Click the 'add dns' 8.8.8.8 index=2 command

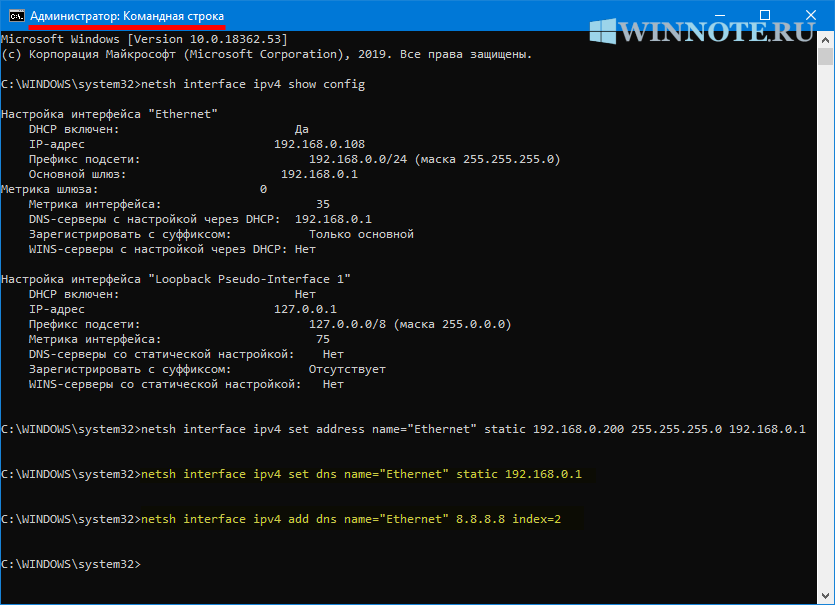[x=358, y=519]
